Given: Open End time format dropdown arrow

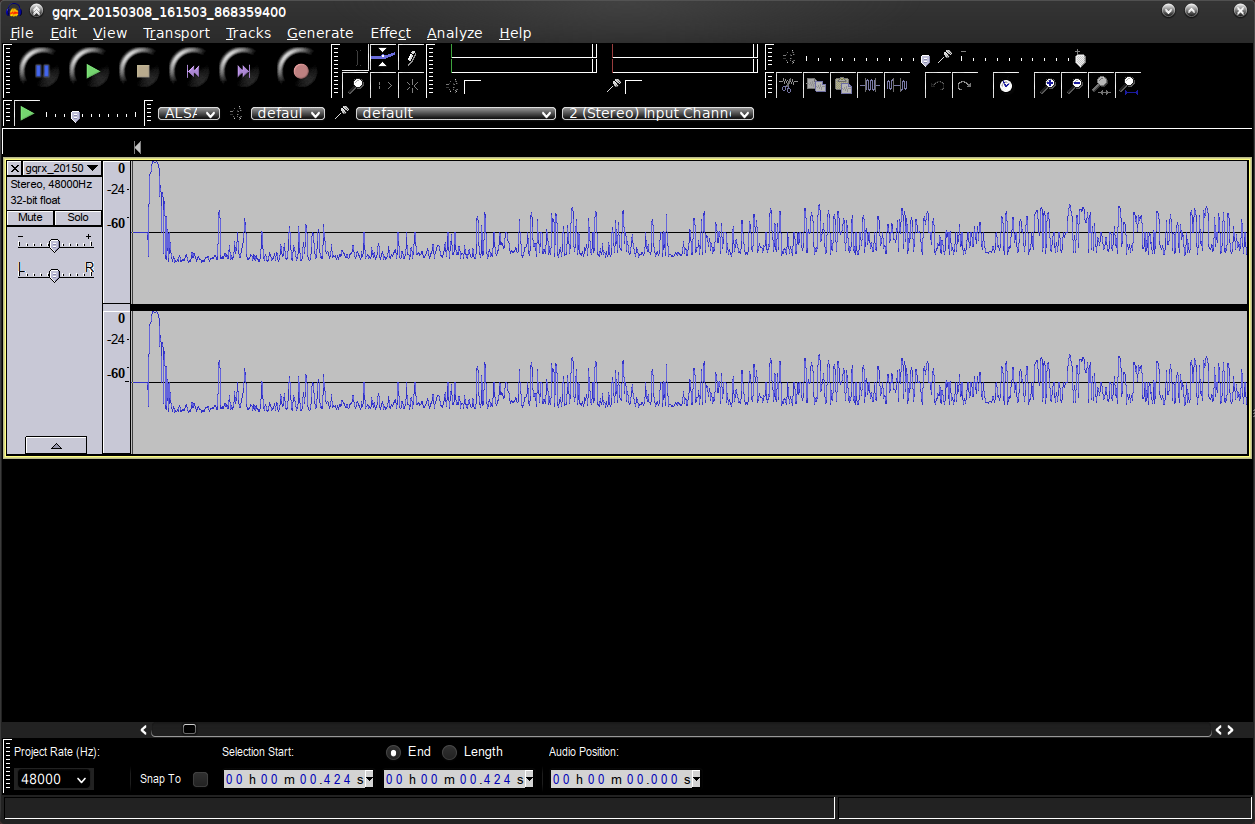Looking at the screenshot, I should pyautogui.click(x=528, y=779).
